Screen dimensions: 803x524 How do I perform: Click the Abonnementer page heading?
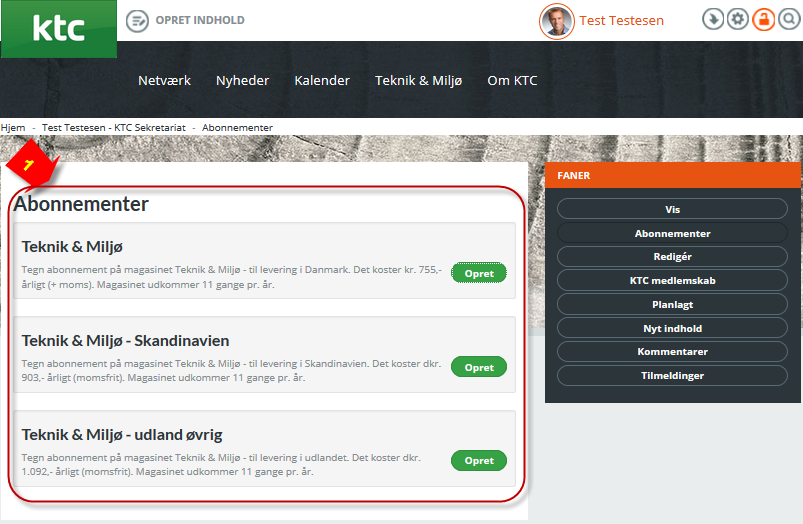[81, 204]
